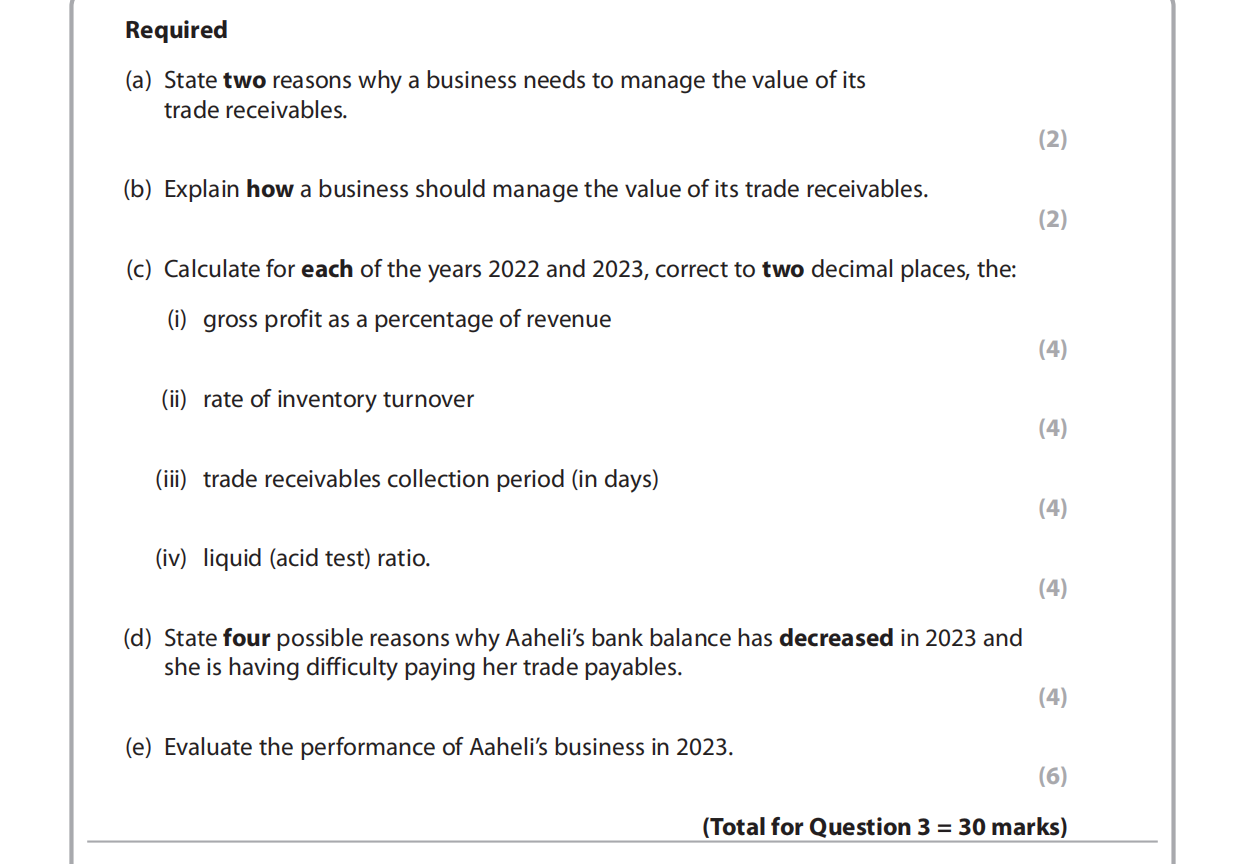Click bold word "each" in question (c)
The image size is (1242, 864).
pyautogui.click(x=327, y=269)
